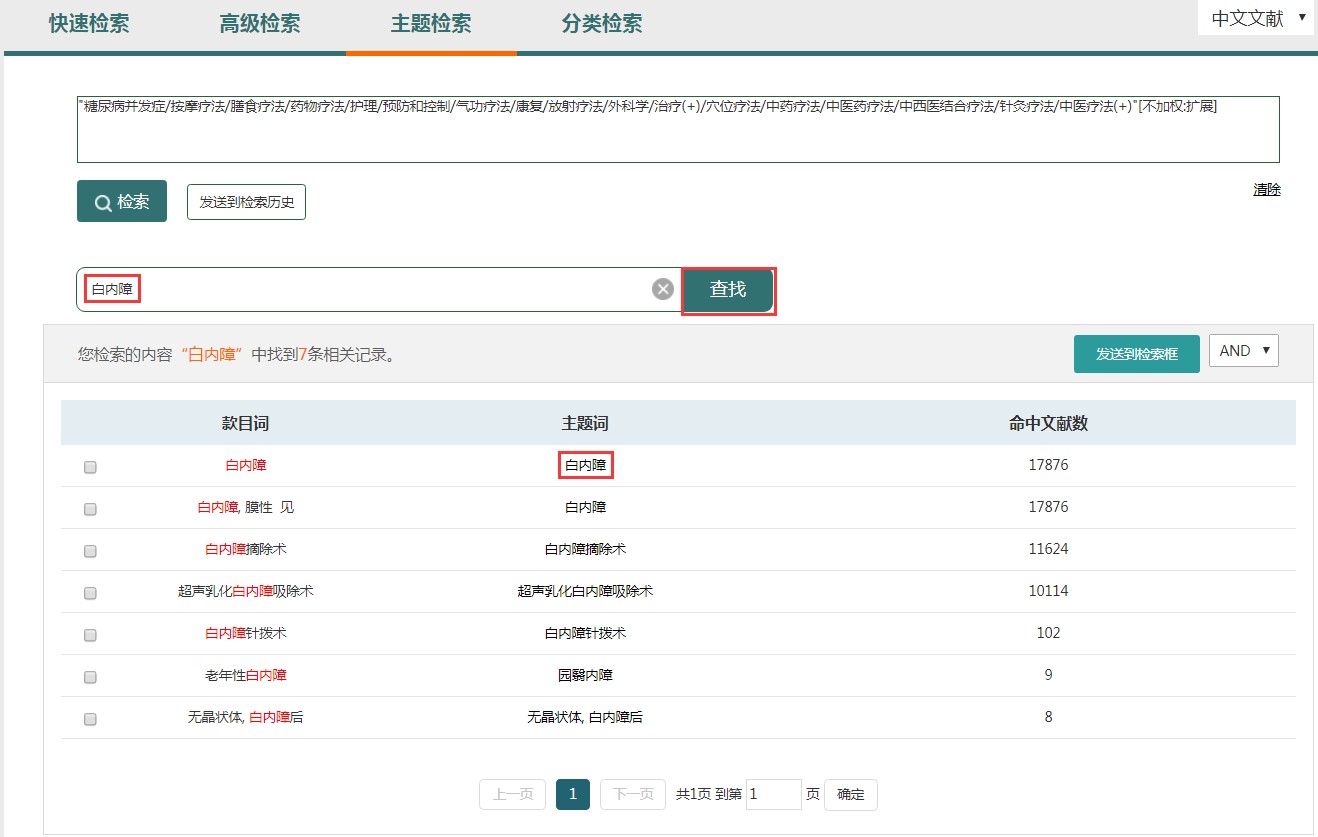Check the checkbox for 白内障 row
Image resolution: width=1318 pixels, height=837 pixels.
[90, 467]
